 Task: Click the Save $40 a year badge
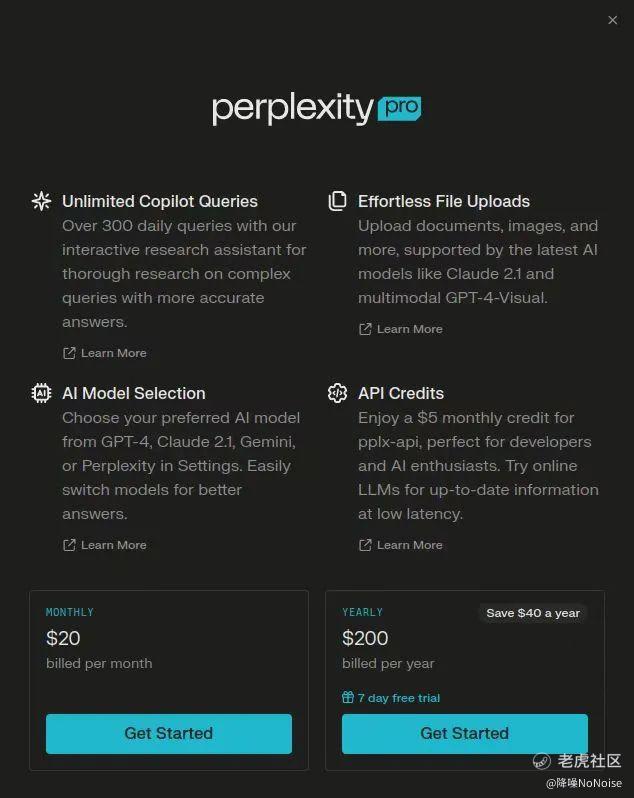533,613
